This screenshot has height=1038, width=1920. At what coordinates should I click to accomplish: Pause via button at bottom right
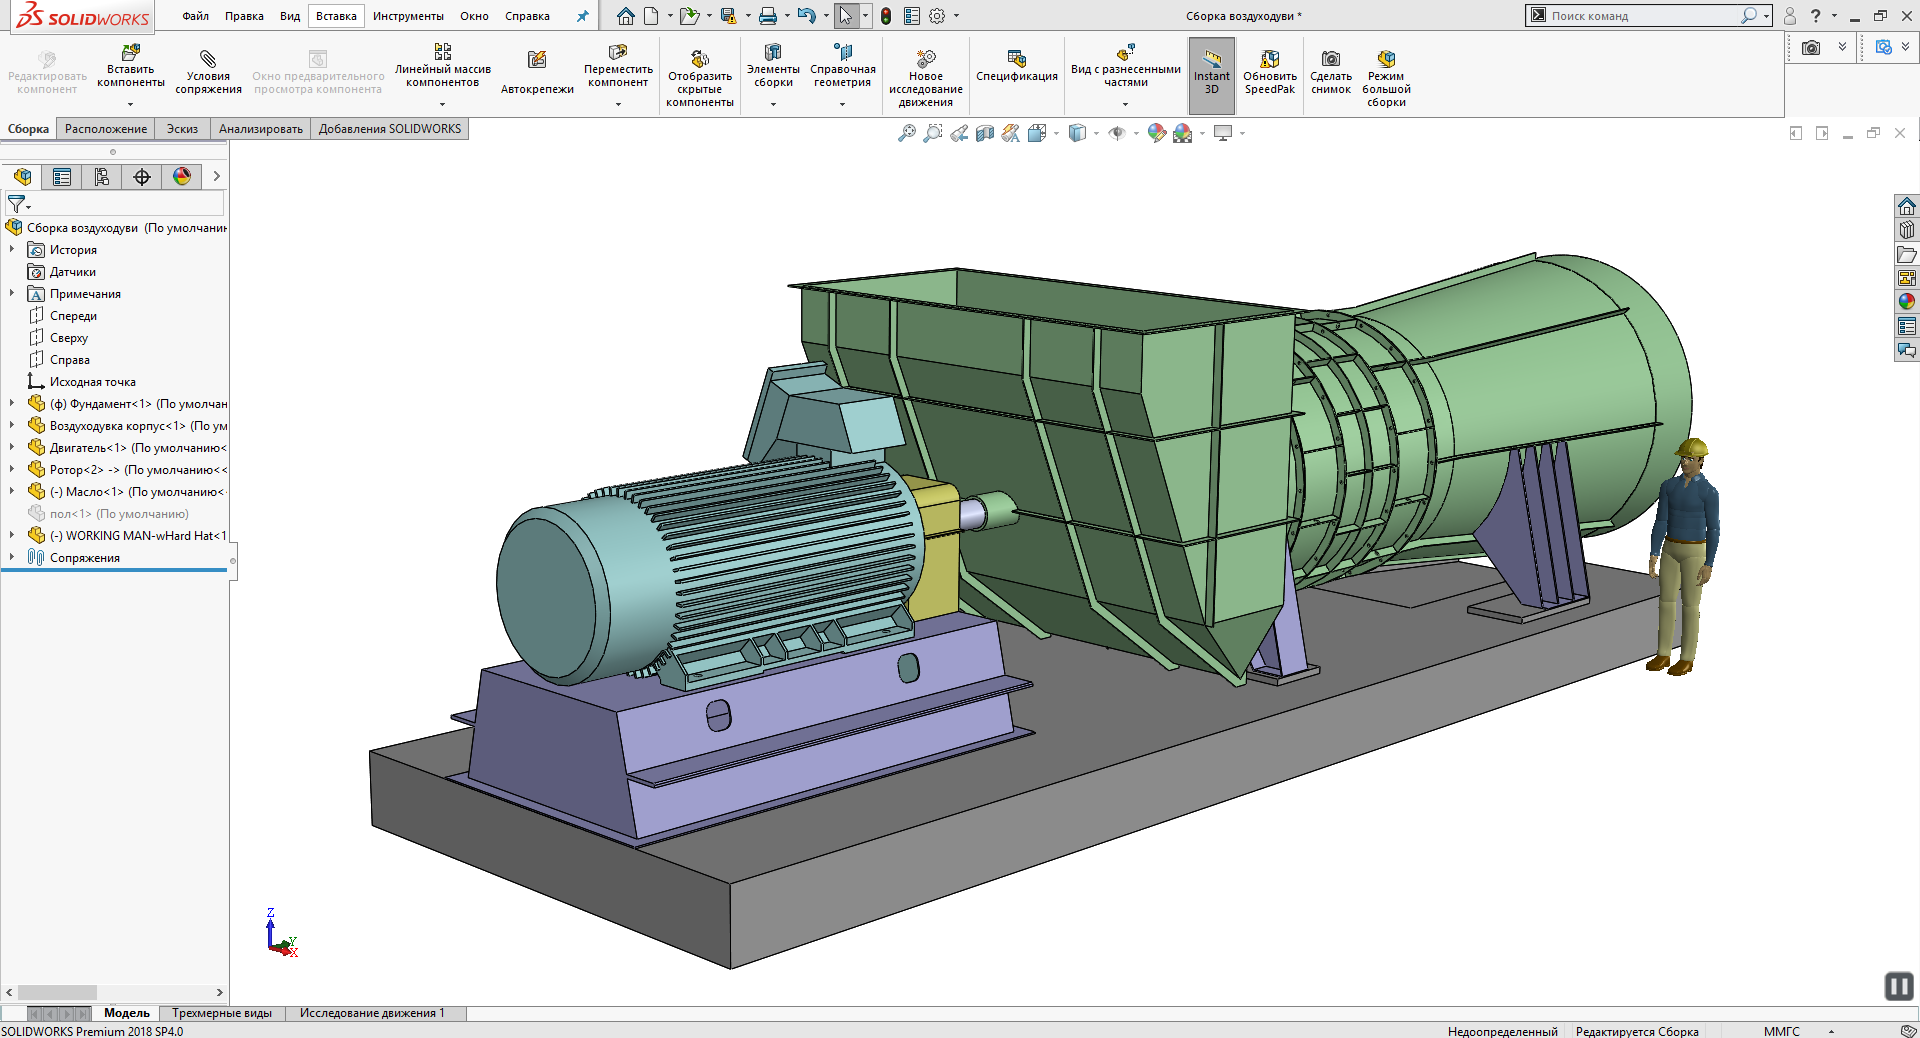(x=1899, y=986)
